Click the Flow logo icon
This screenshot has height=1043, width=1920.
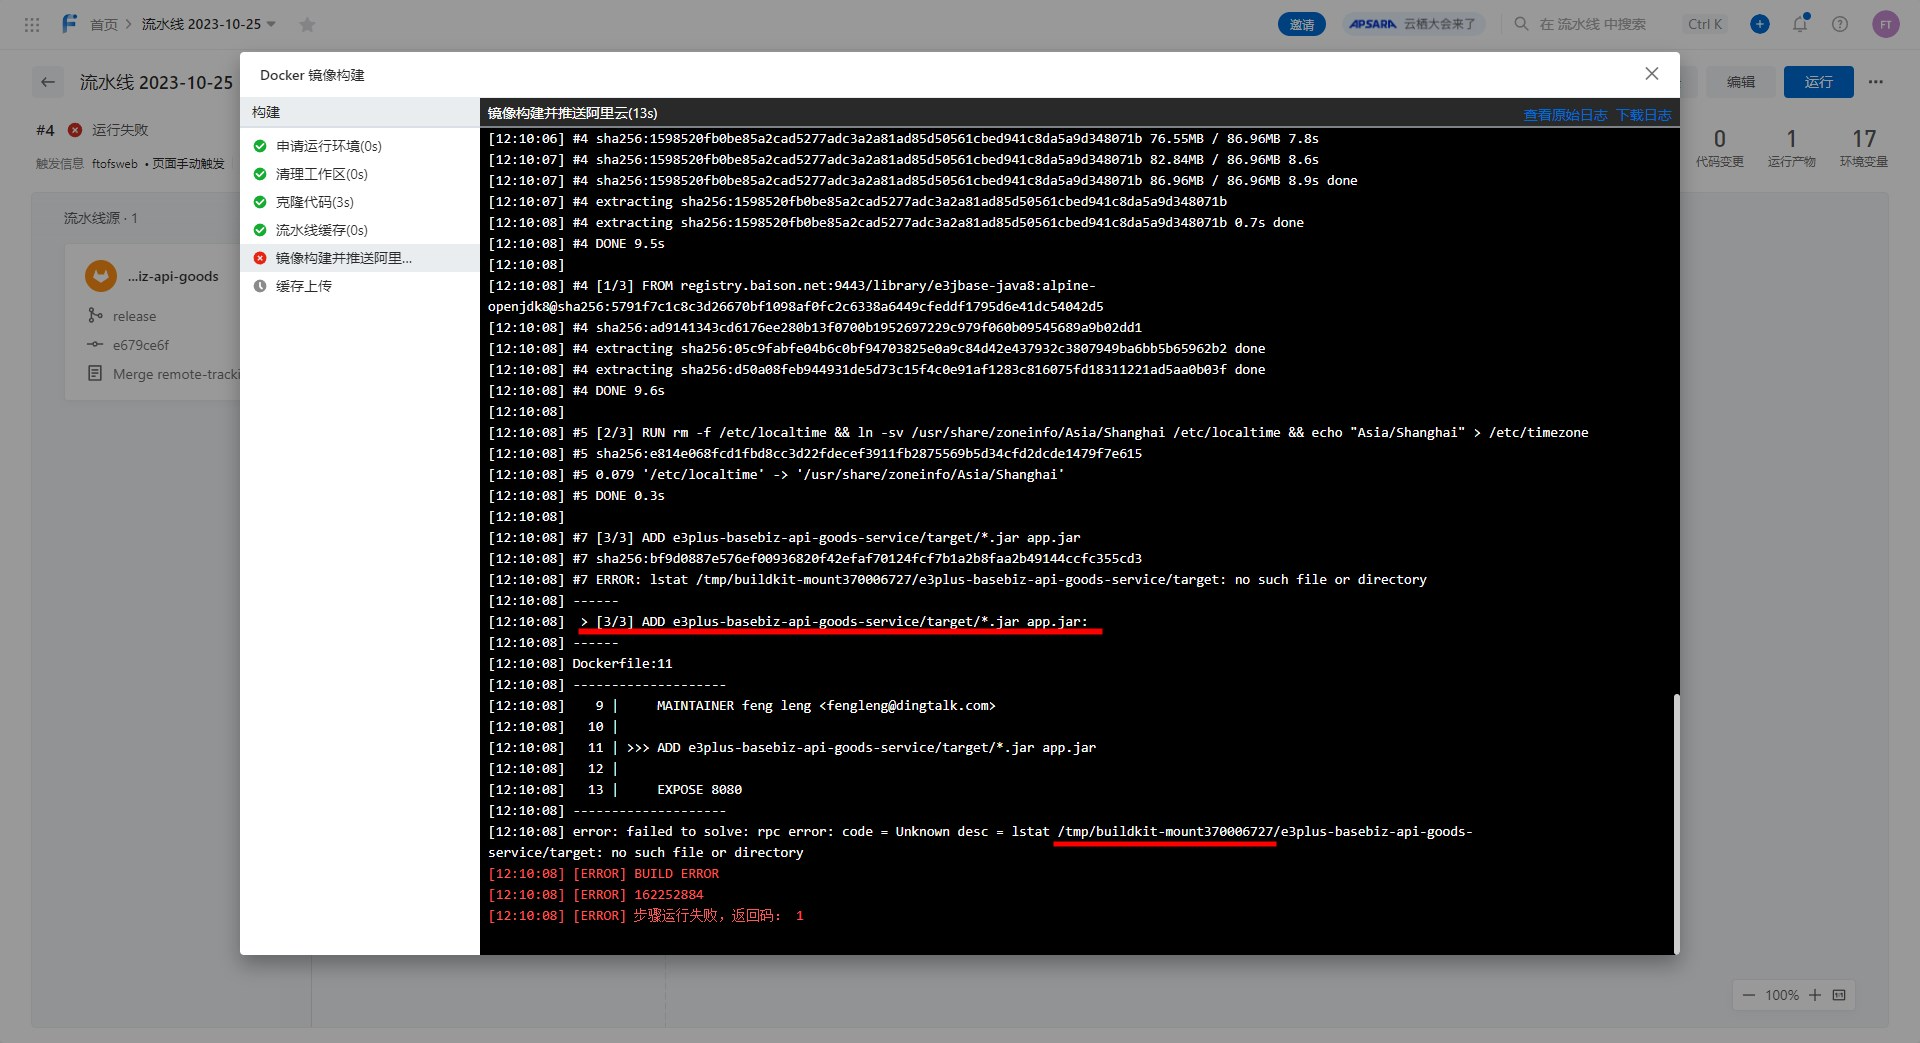(69, 23)
